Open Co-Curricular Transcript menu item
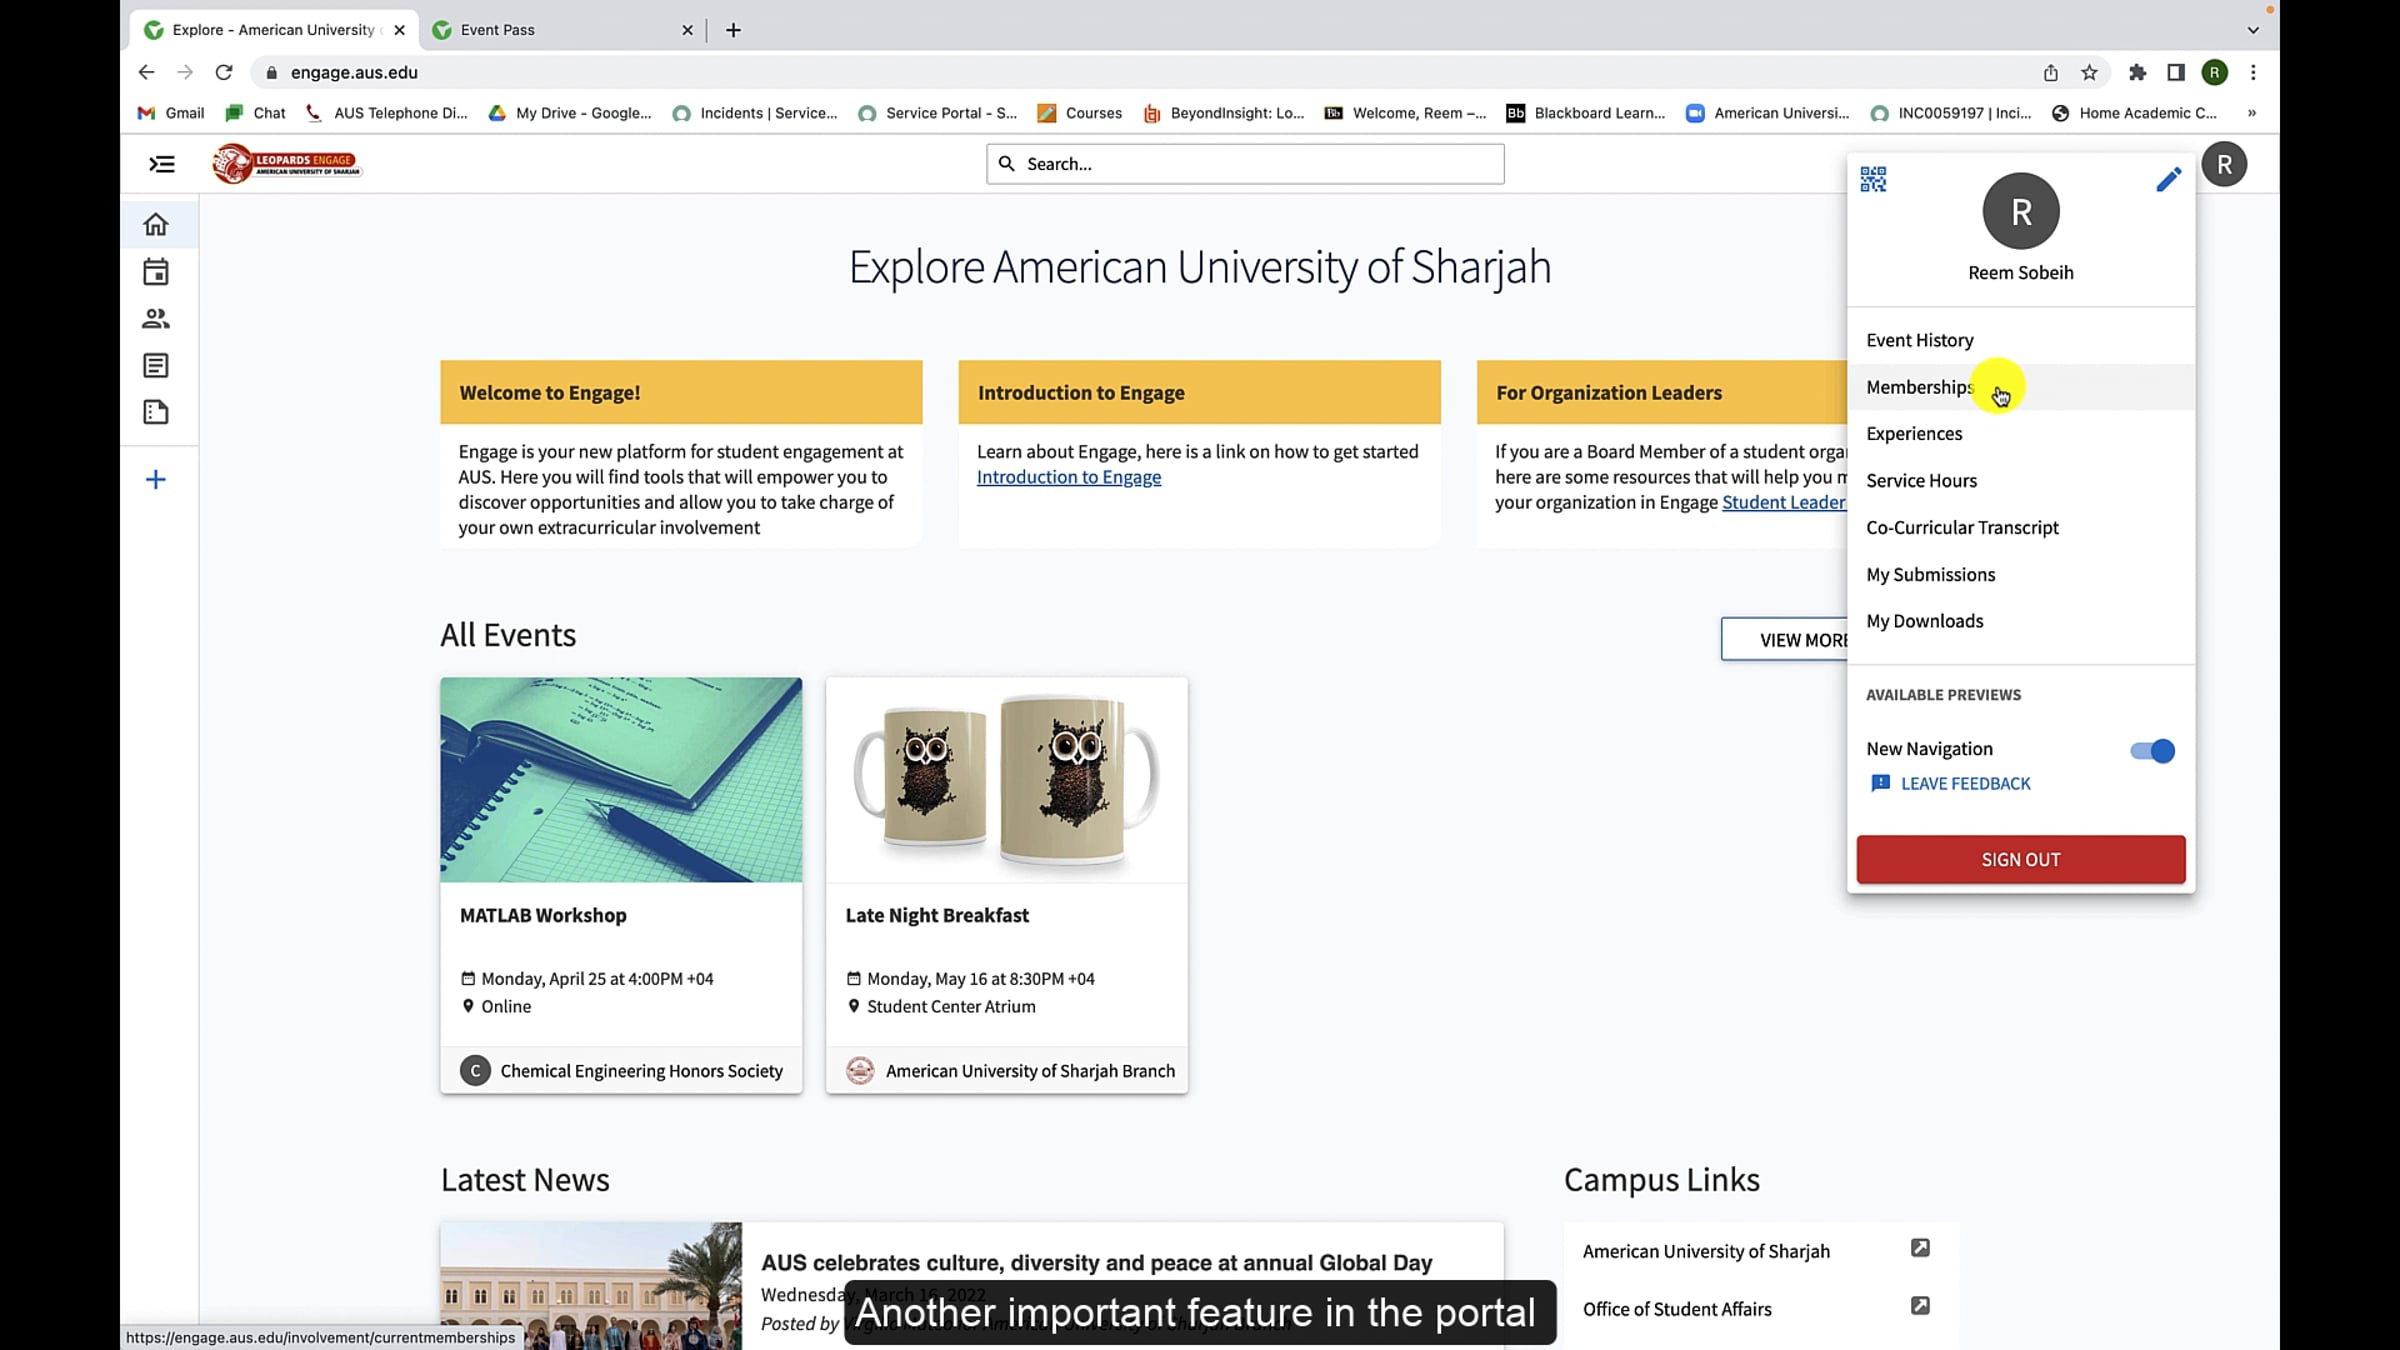Viewport: 2400px width, 1350px height. click(2021, 528)
